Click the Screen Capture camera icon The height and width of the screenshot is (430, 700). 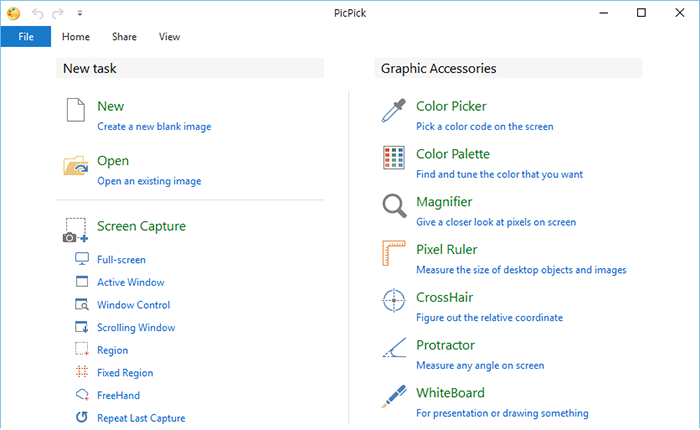76,230
